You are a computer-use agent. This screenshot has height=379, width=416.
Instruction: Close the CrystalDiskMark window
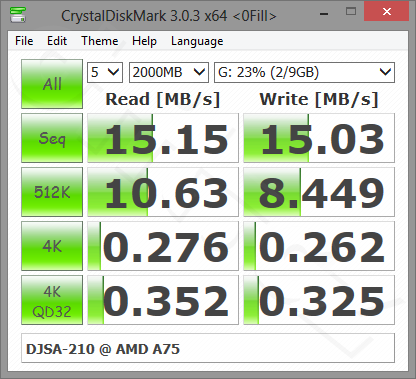click(387, 11)
